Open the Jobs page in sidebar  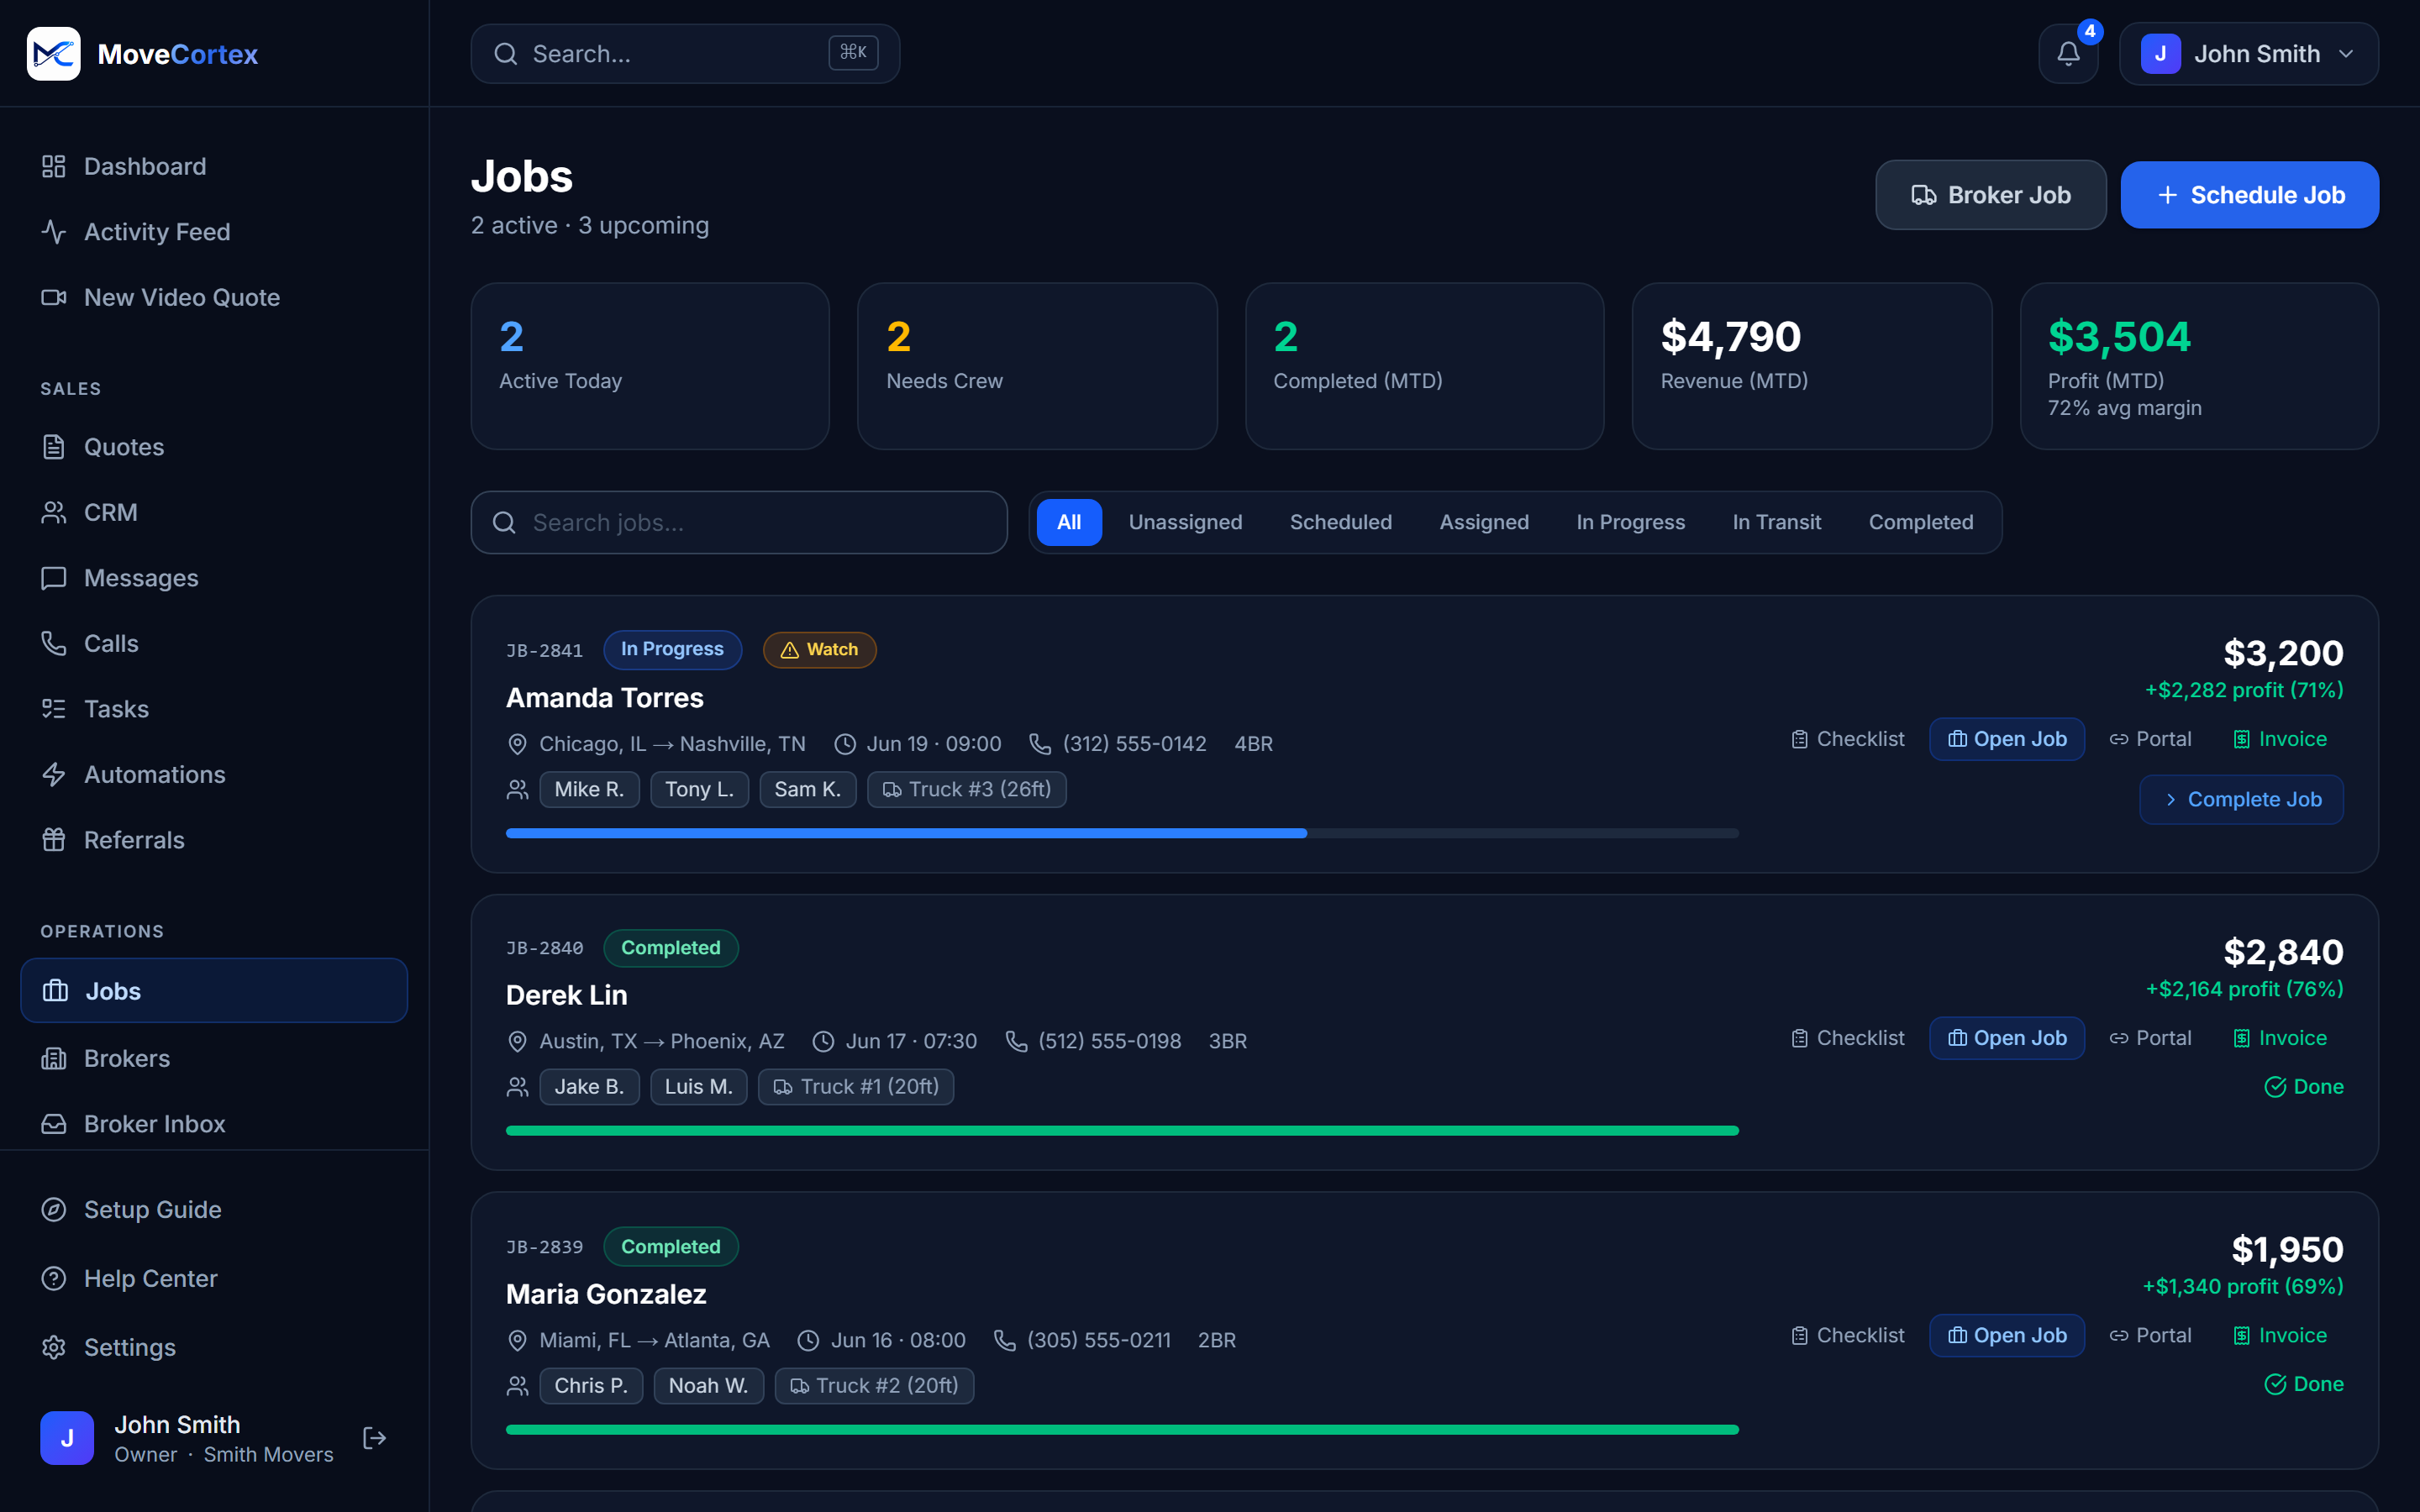[x=214, y=991]
